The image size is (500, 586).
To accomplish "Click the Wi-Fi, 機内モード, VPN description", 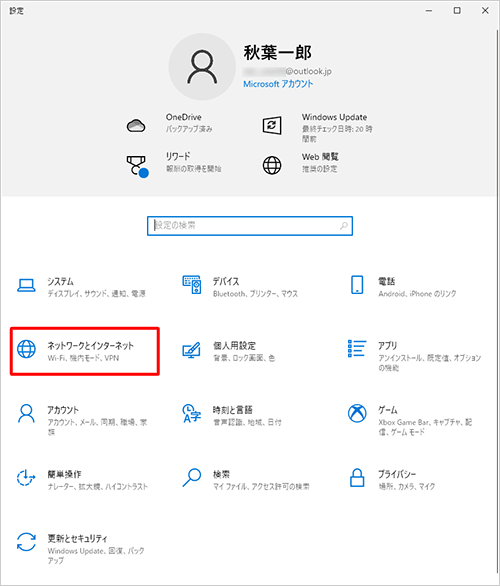I will click(x=83, y=358).
